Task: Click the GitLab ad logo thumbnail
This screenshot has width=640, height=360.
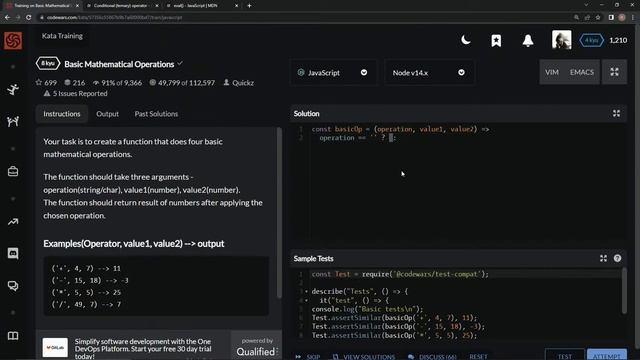Action: pyautogui.click(x=55, y=347)
